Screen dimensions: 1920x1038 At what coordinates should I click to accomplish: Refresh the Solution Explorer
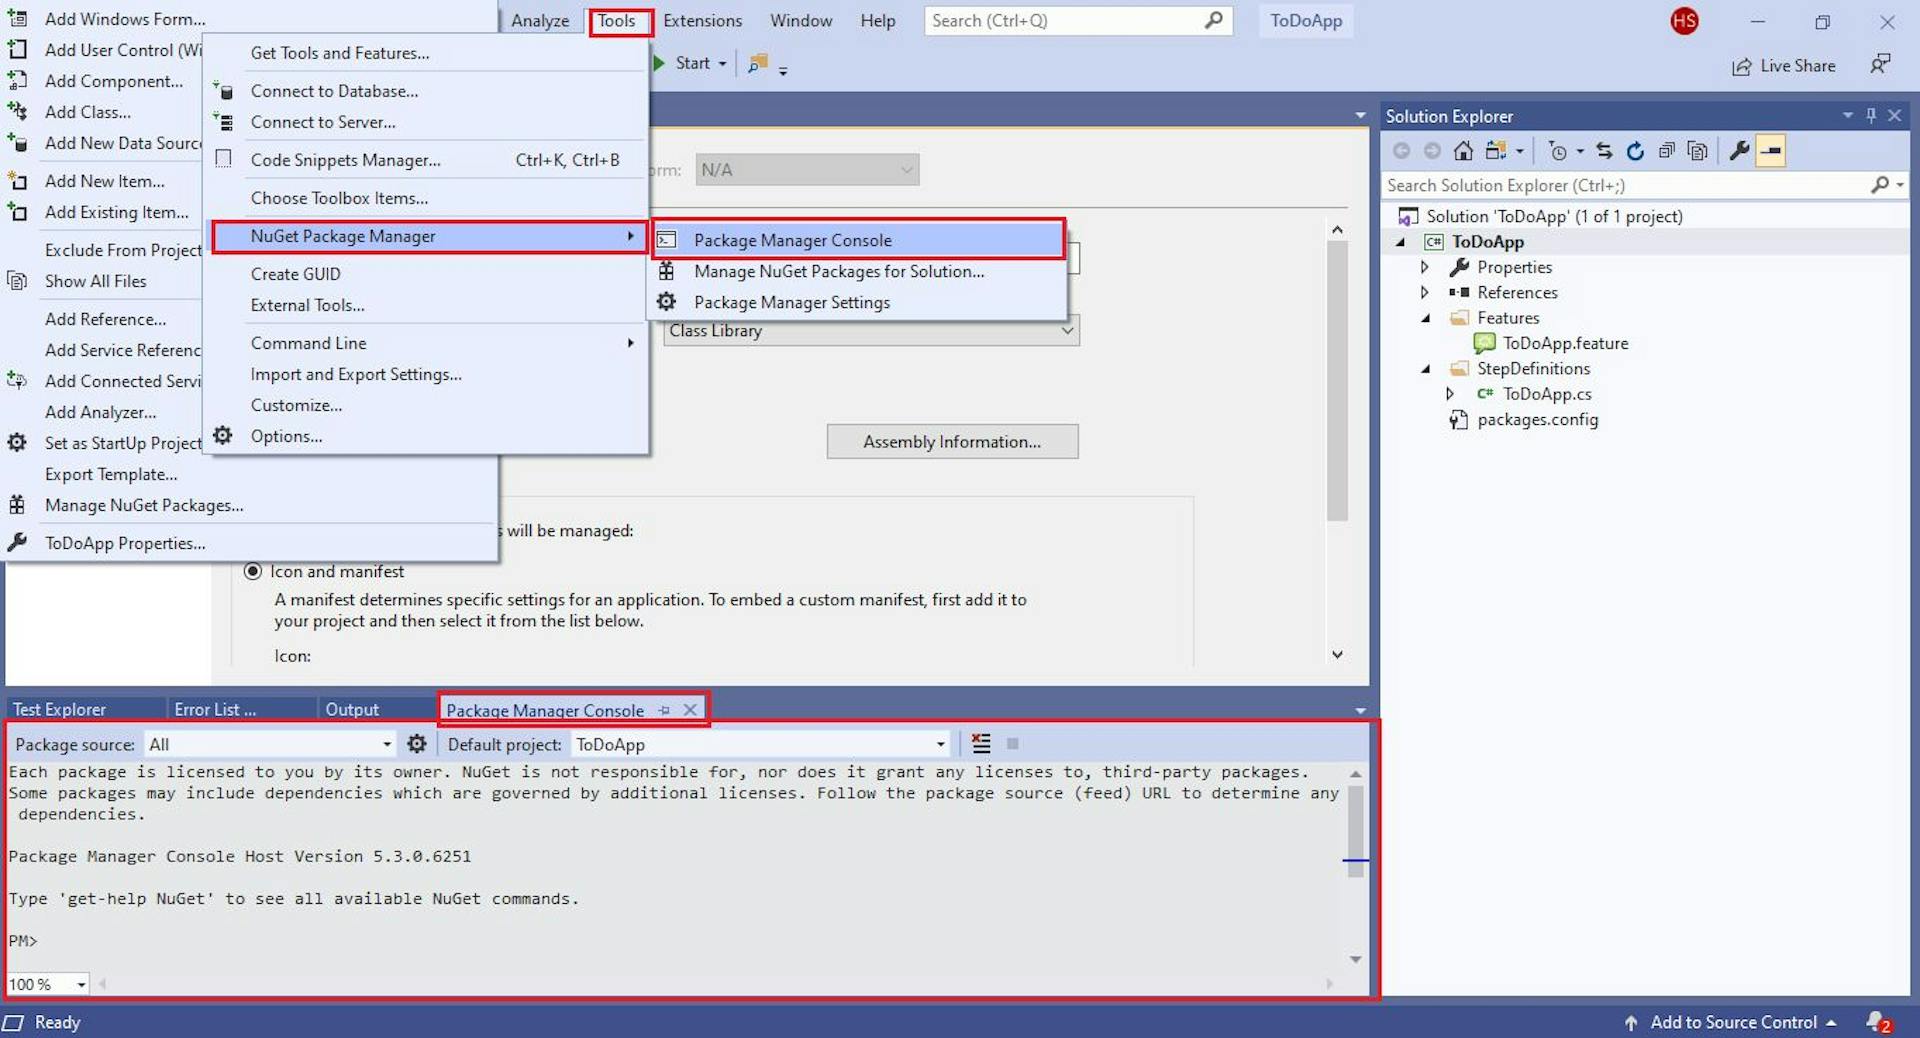pos(1634,150)
